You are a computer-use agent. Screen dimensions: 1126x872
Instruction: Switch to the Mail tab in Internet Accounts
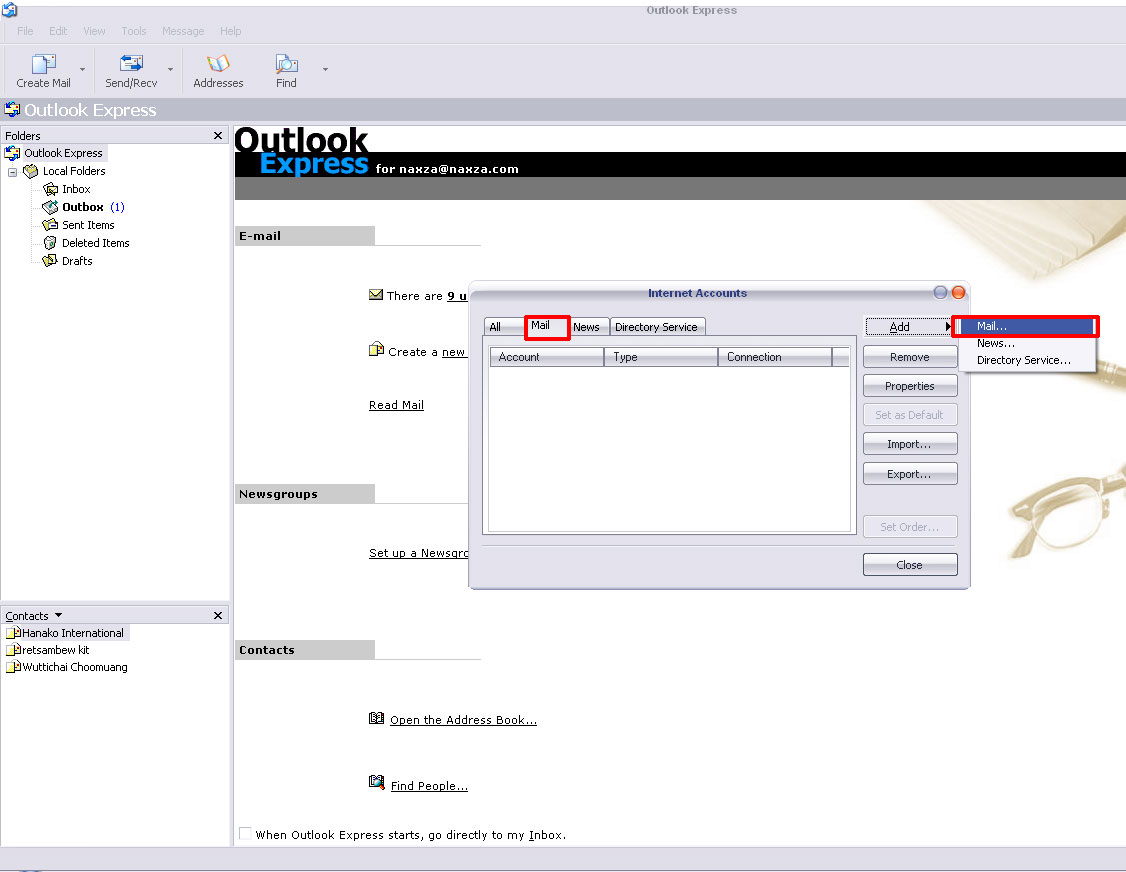point(547,326)
